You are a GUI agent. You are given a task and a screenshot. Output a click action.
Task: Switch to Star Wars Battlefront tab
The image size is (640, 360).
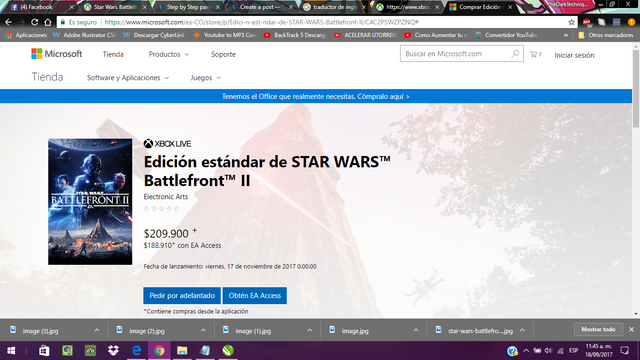114,7
